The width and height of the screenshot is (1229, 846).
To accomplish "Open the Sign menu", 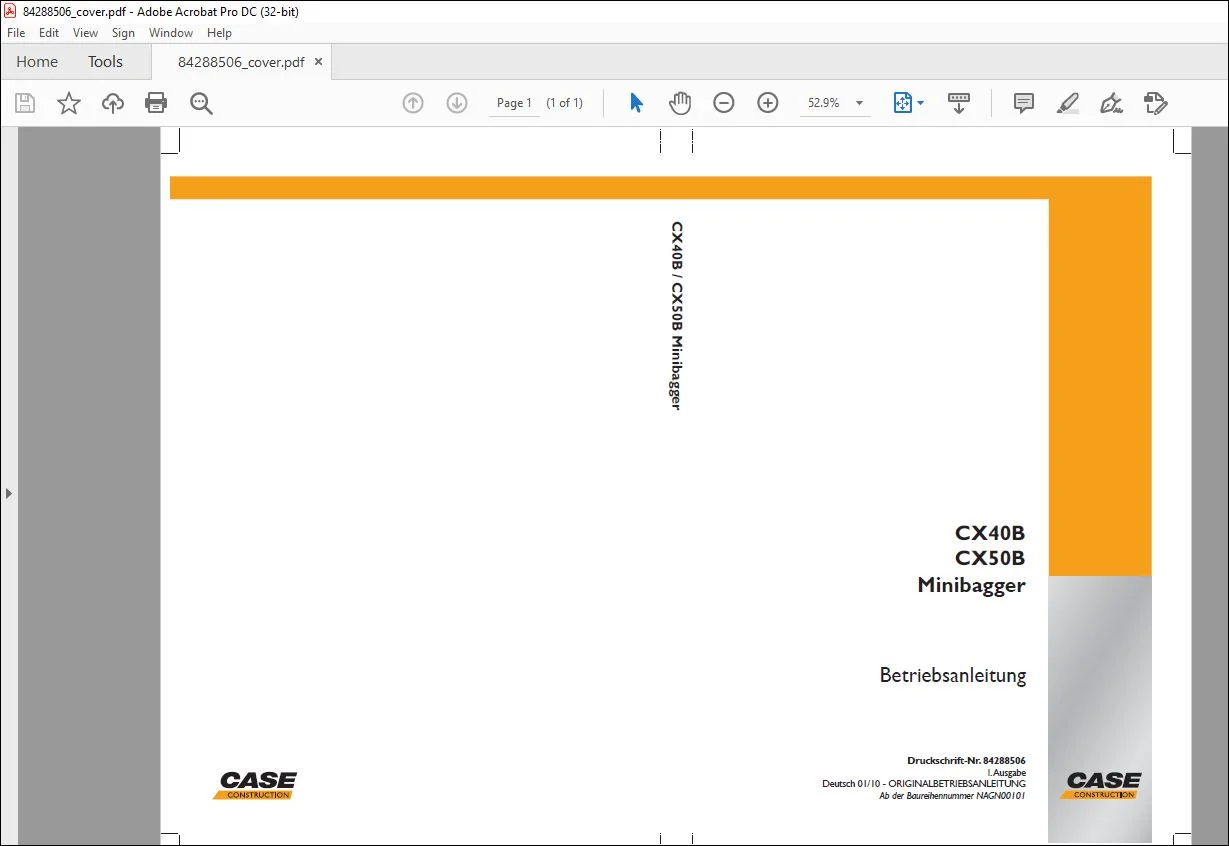I will (x=123, y=33).
